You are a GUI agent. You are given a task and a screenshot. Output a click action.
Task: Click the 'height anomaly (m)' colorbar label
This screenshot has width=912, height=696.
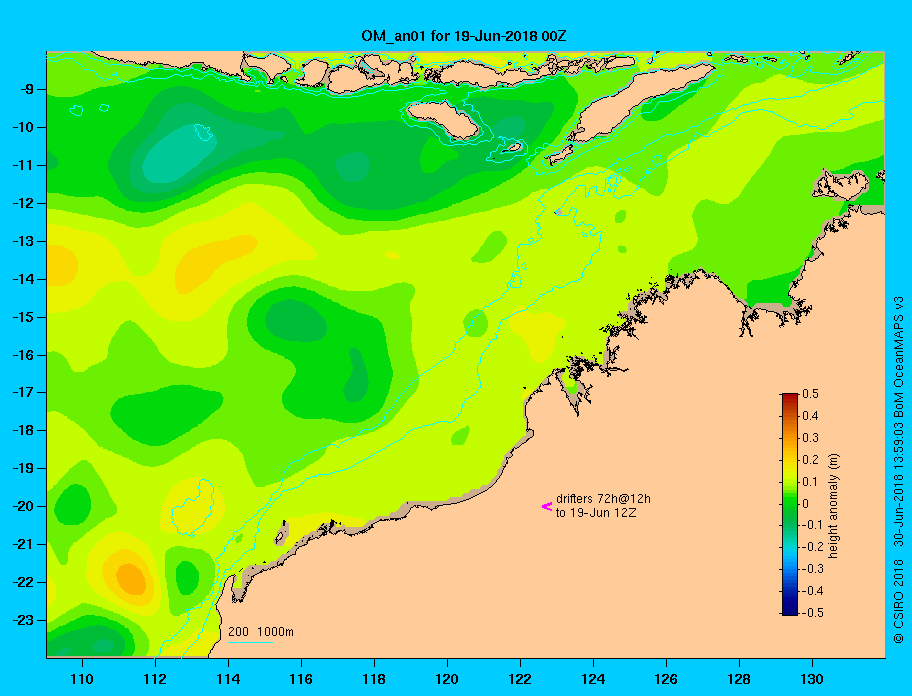pyautogui.click(x=833, y=506)
